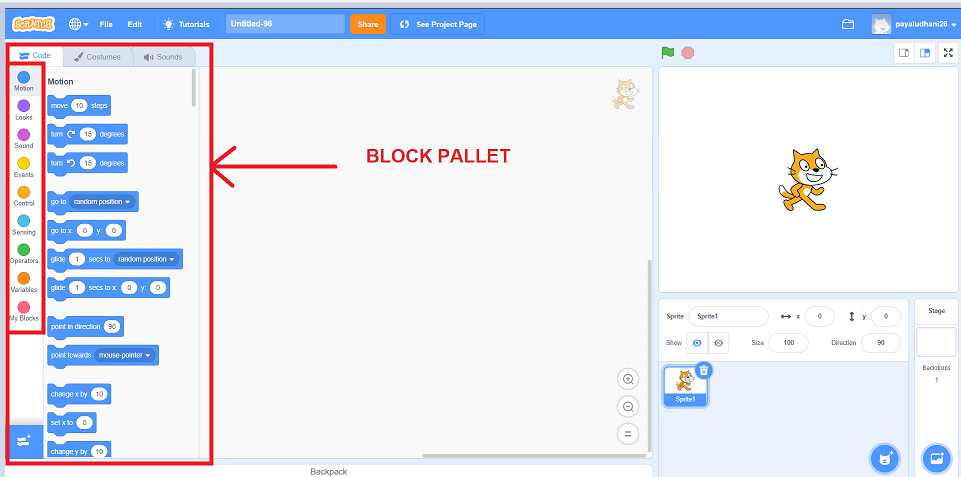This screenshot has height=477, width=961.
Task: Hide the sprite with crossed-eye icon
Action: point(719,343)
